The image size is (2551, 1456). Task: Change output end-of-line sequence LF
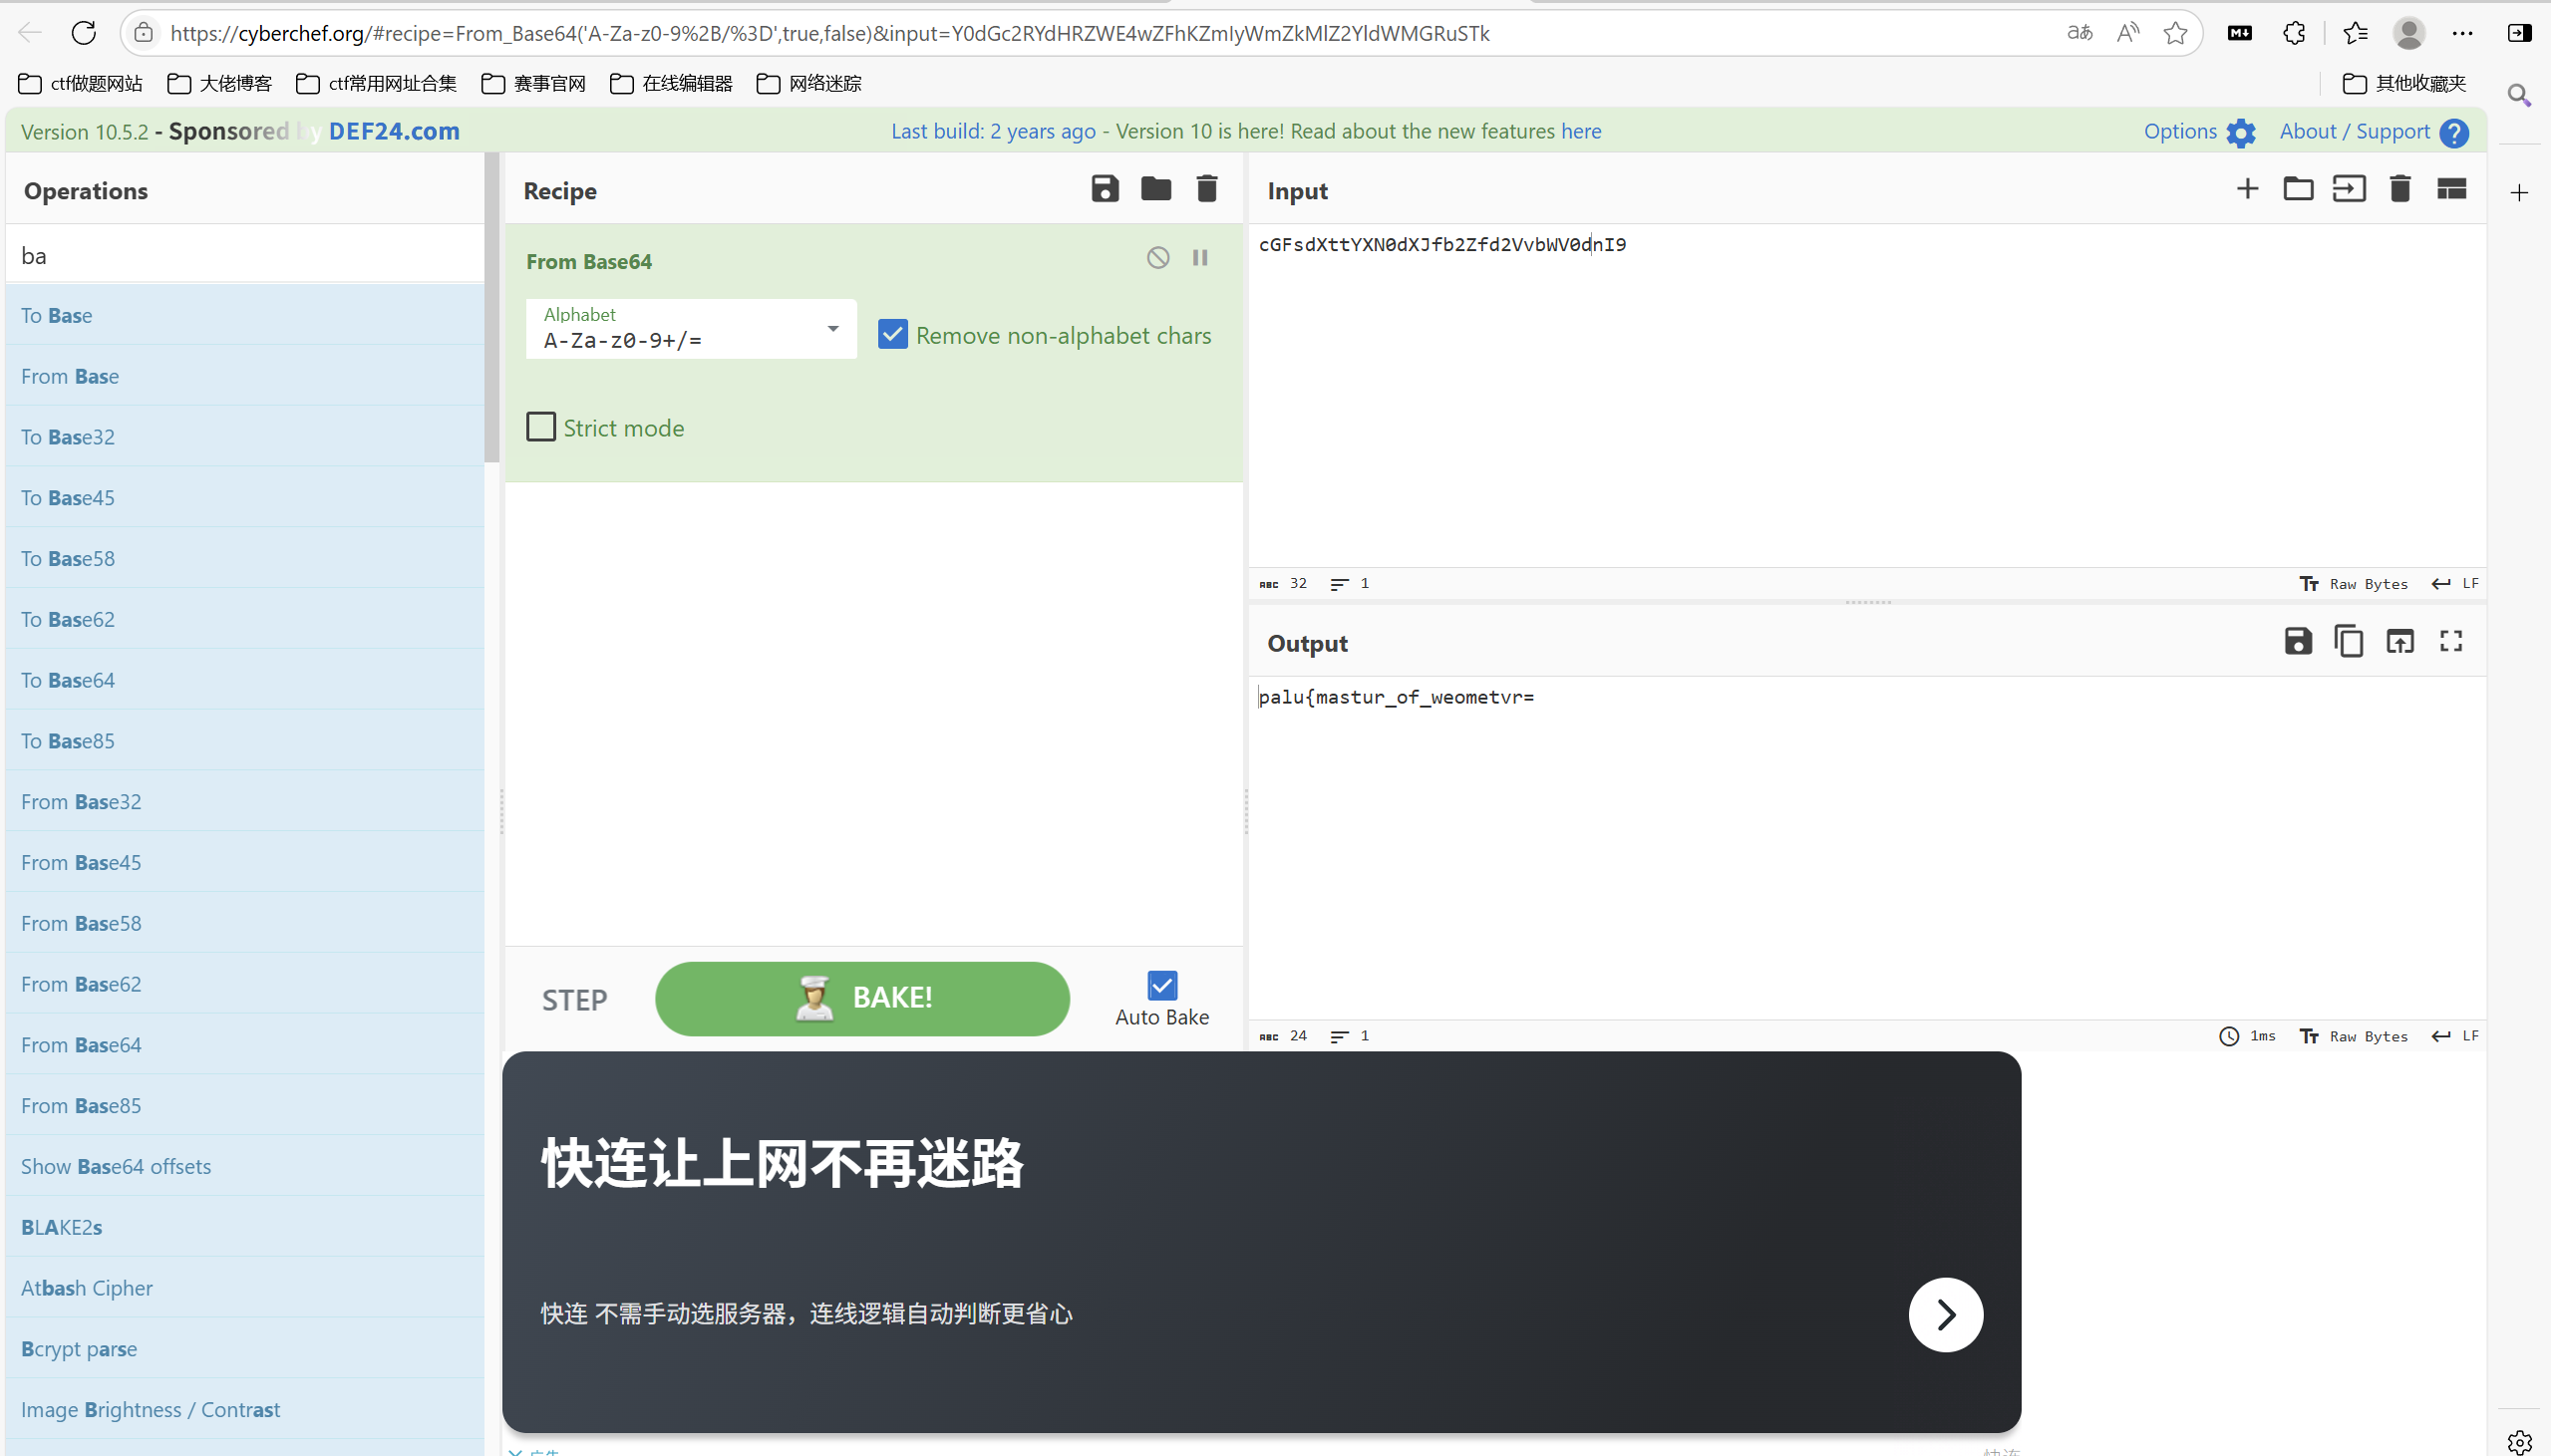click(x=2455, y=1036)
